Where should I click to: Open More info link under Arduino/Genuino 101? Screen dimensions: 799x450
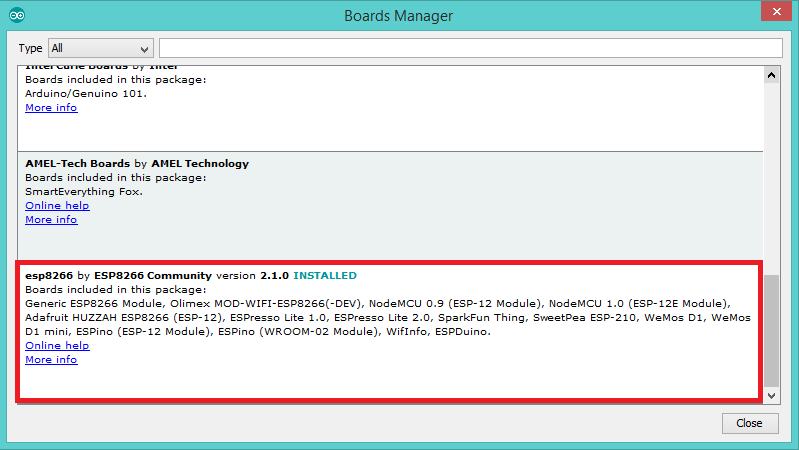pos(51,108)
